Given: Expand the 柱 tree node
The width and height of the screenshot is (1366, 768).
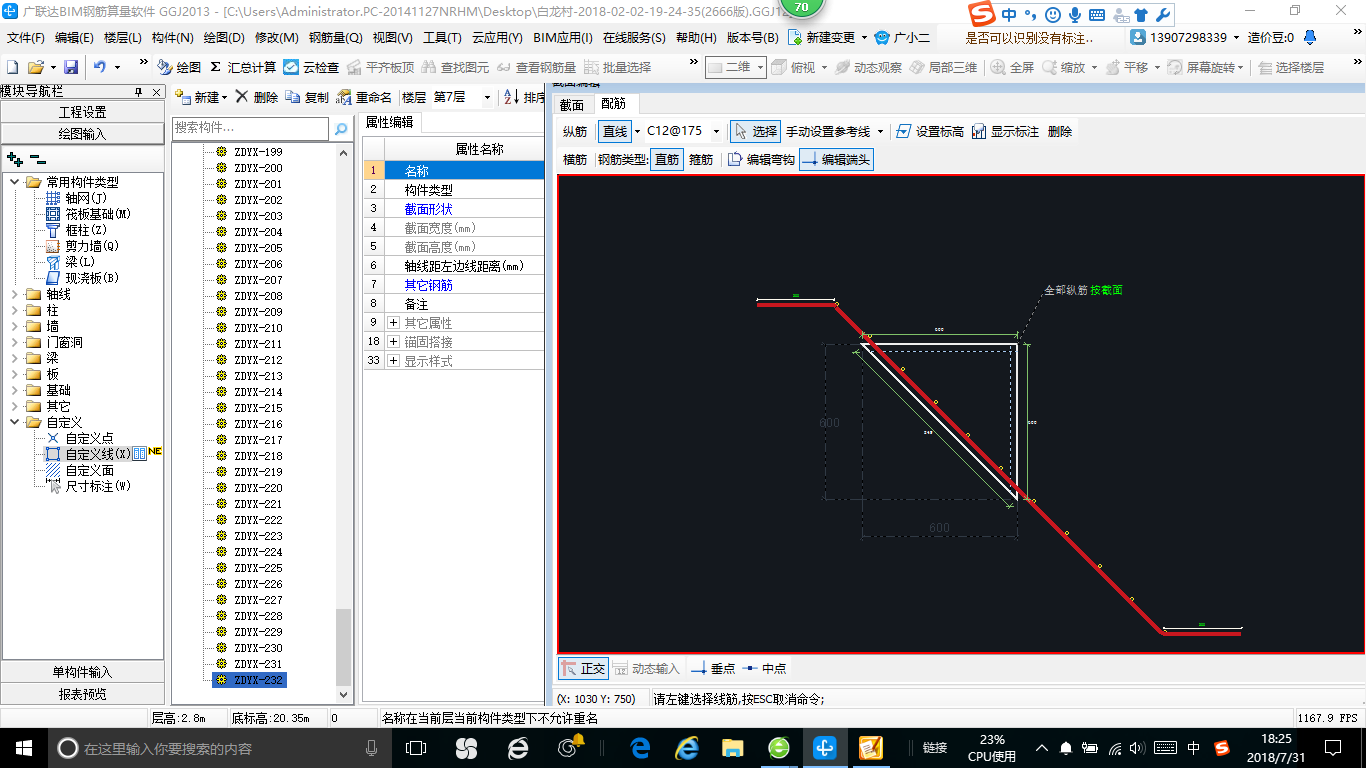Looking at the screenshot, I should [x=15, y=311].
